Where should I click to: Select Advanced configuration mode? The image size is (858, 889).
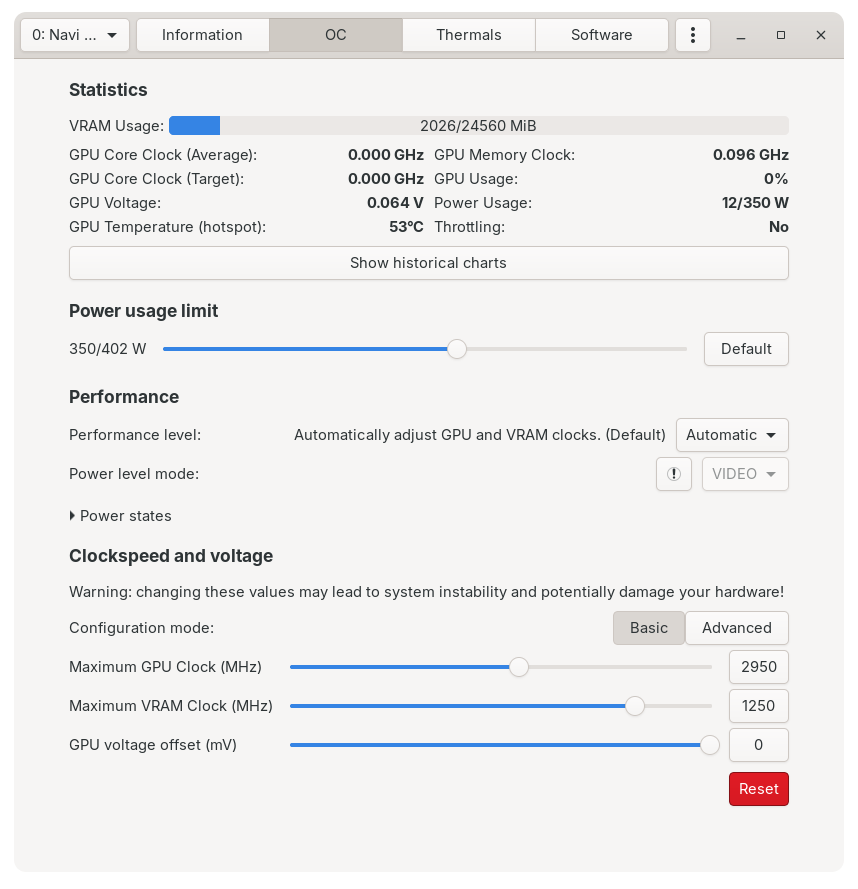[x=737, y=628]
